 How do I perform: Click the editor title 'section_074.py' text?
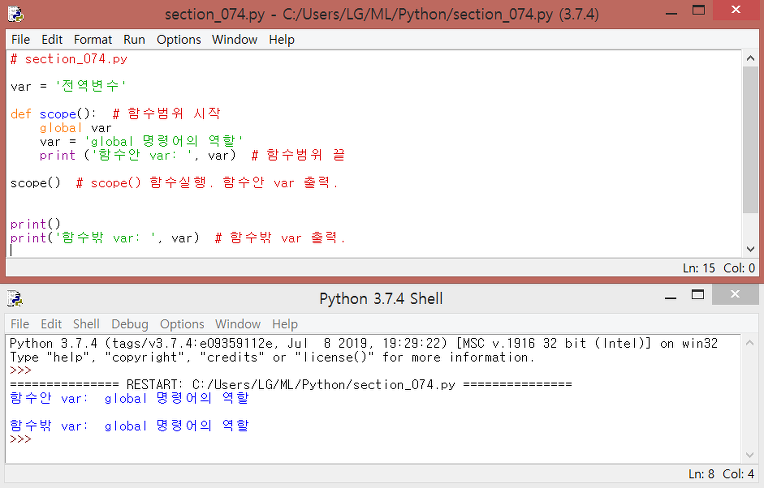coord(214,14)
